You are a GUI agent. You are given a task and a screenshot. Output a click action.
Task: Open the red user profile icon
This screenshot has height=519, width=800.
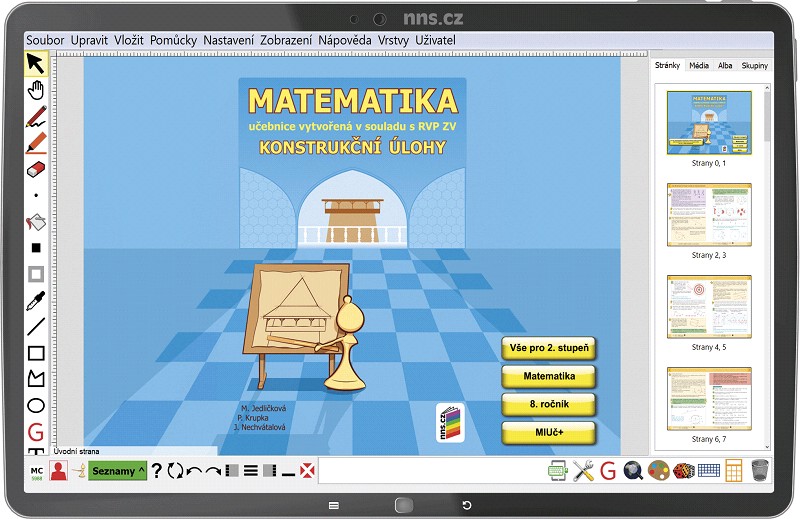click(59, 471)
